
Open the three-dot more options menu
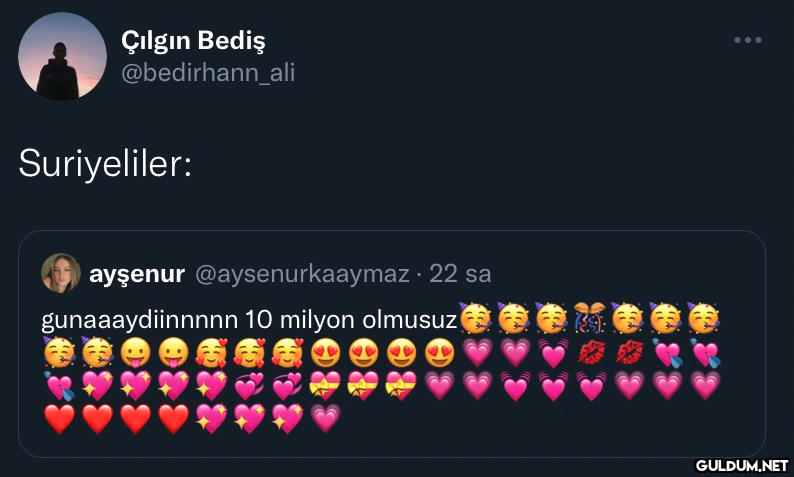(x=748, y=40)
